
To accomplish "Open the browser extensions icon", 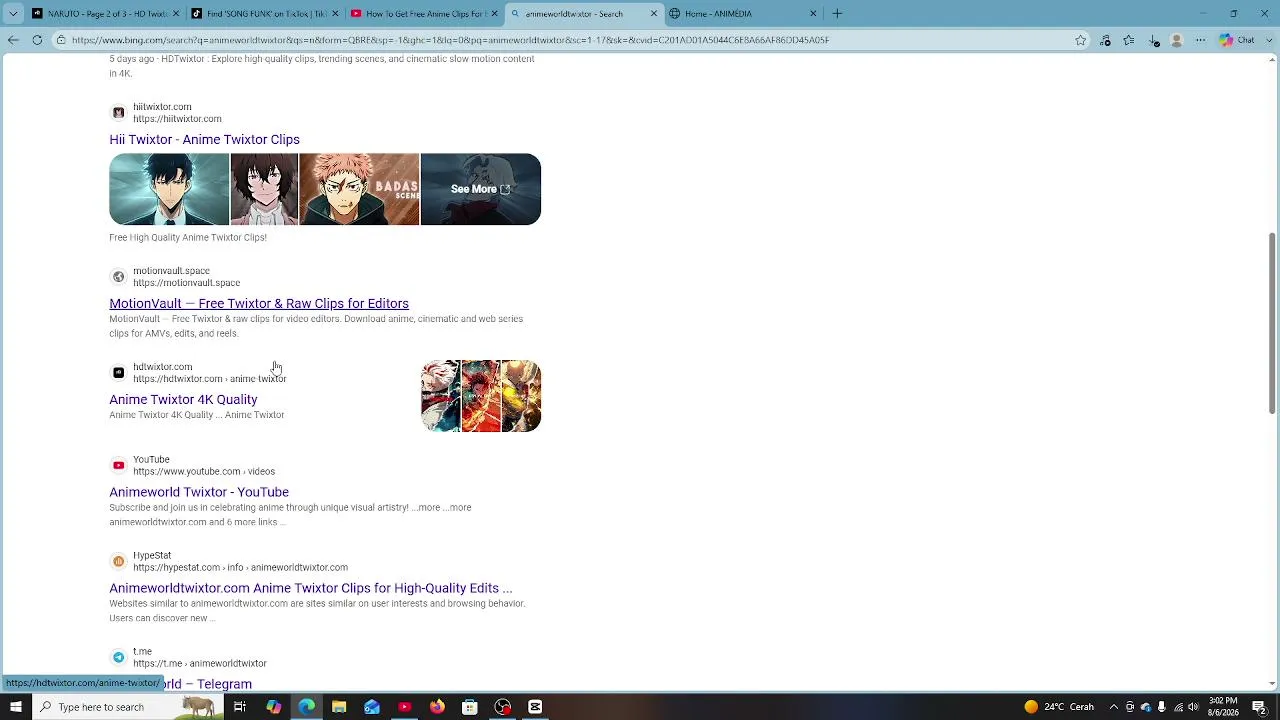I will (x=1105, y=40).
